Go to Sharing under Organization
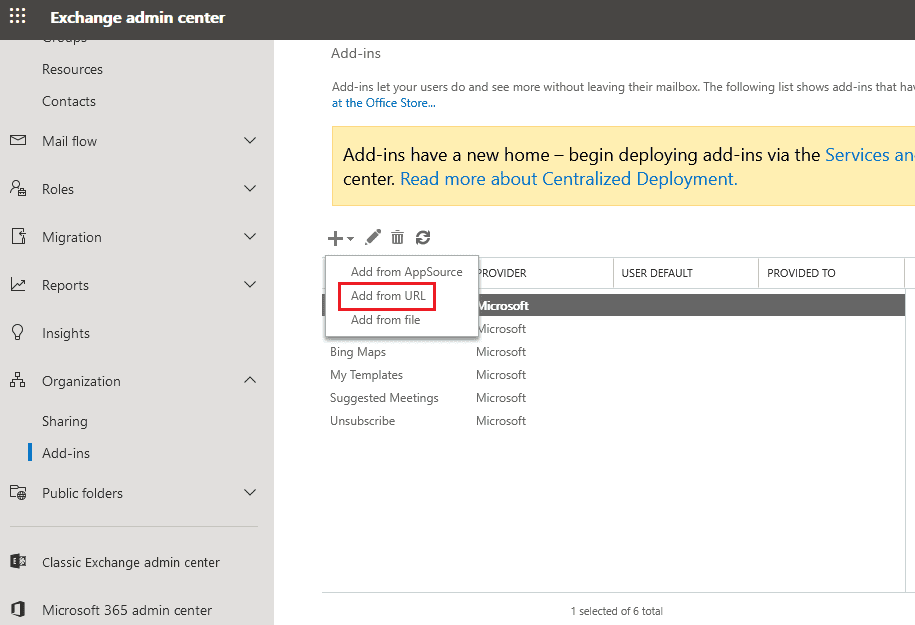915x625 pixels. coord(65,421)
